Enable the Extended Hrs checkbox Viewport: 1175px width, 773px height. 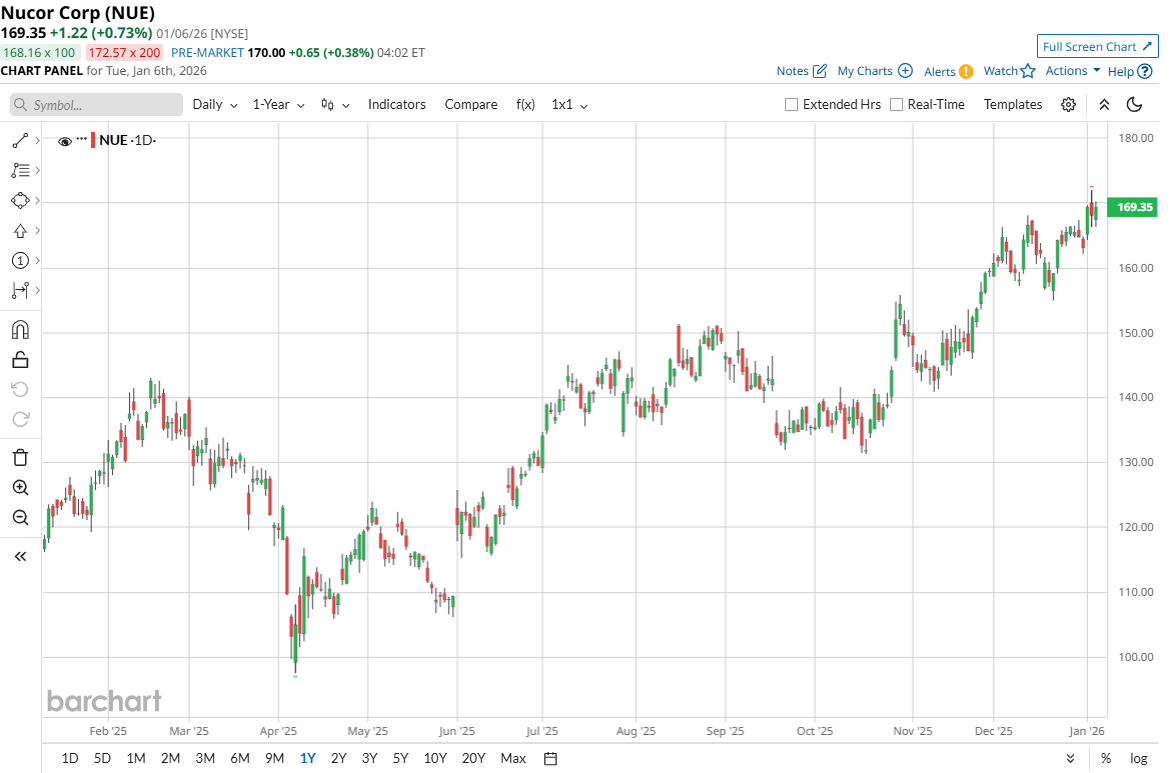[x=792, y=105]
